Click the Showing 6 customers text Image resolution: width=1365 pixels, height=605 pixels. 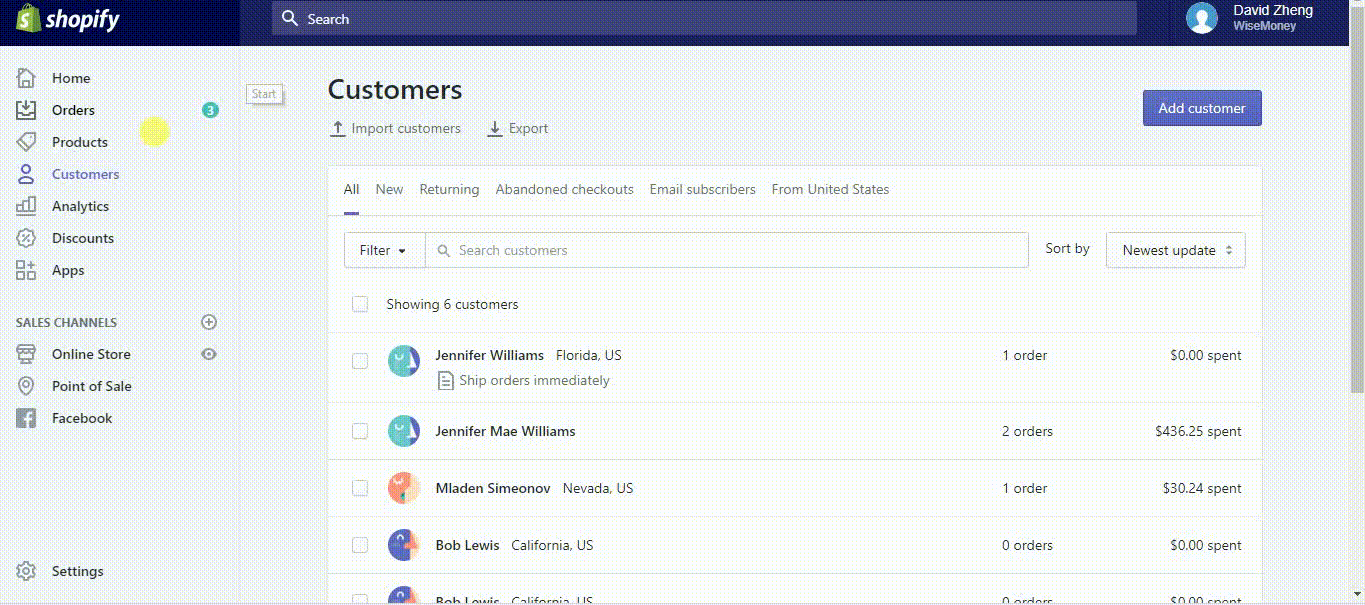point(452,304)
